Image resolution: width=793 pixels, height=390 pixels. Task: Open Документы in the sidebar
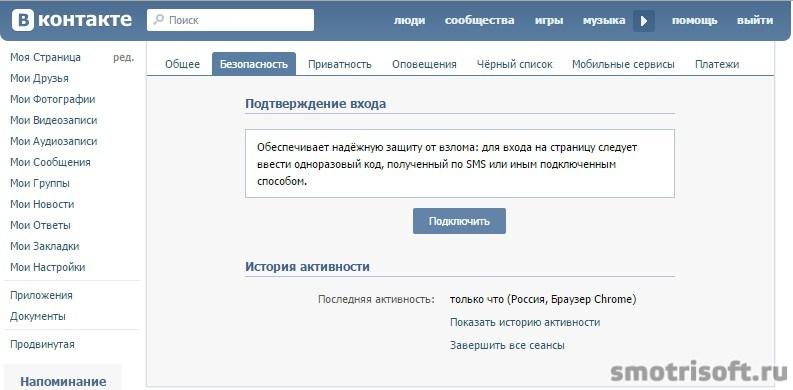[38, 317]
